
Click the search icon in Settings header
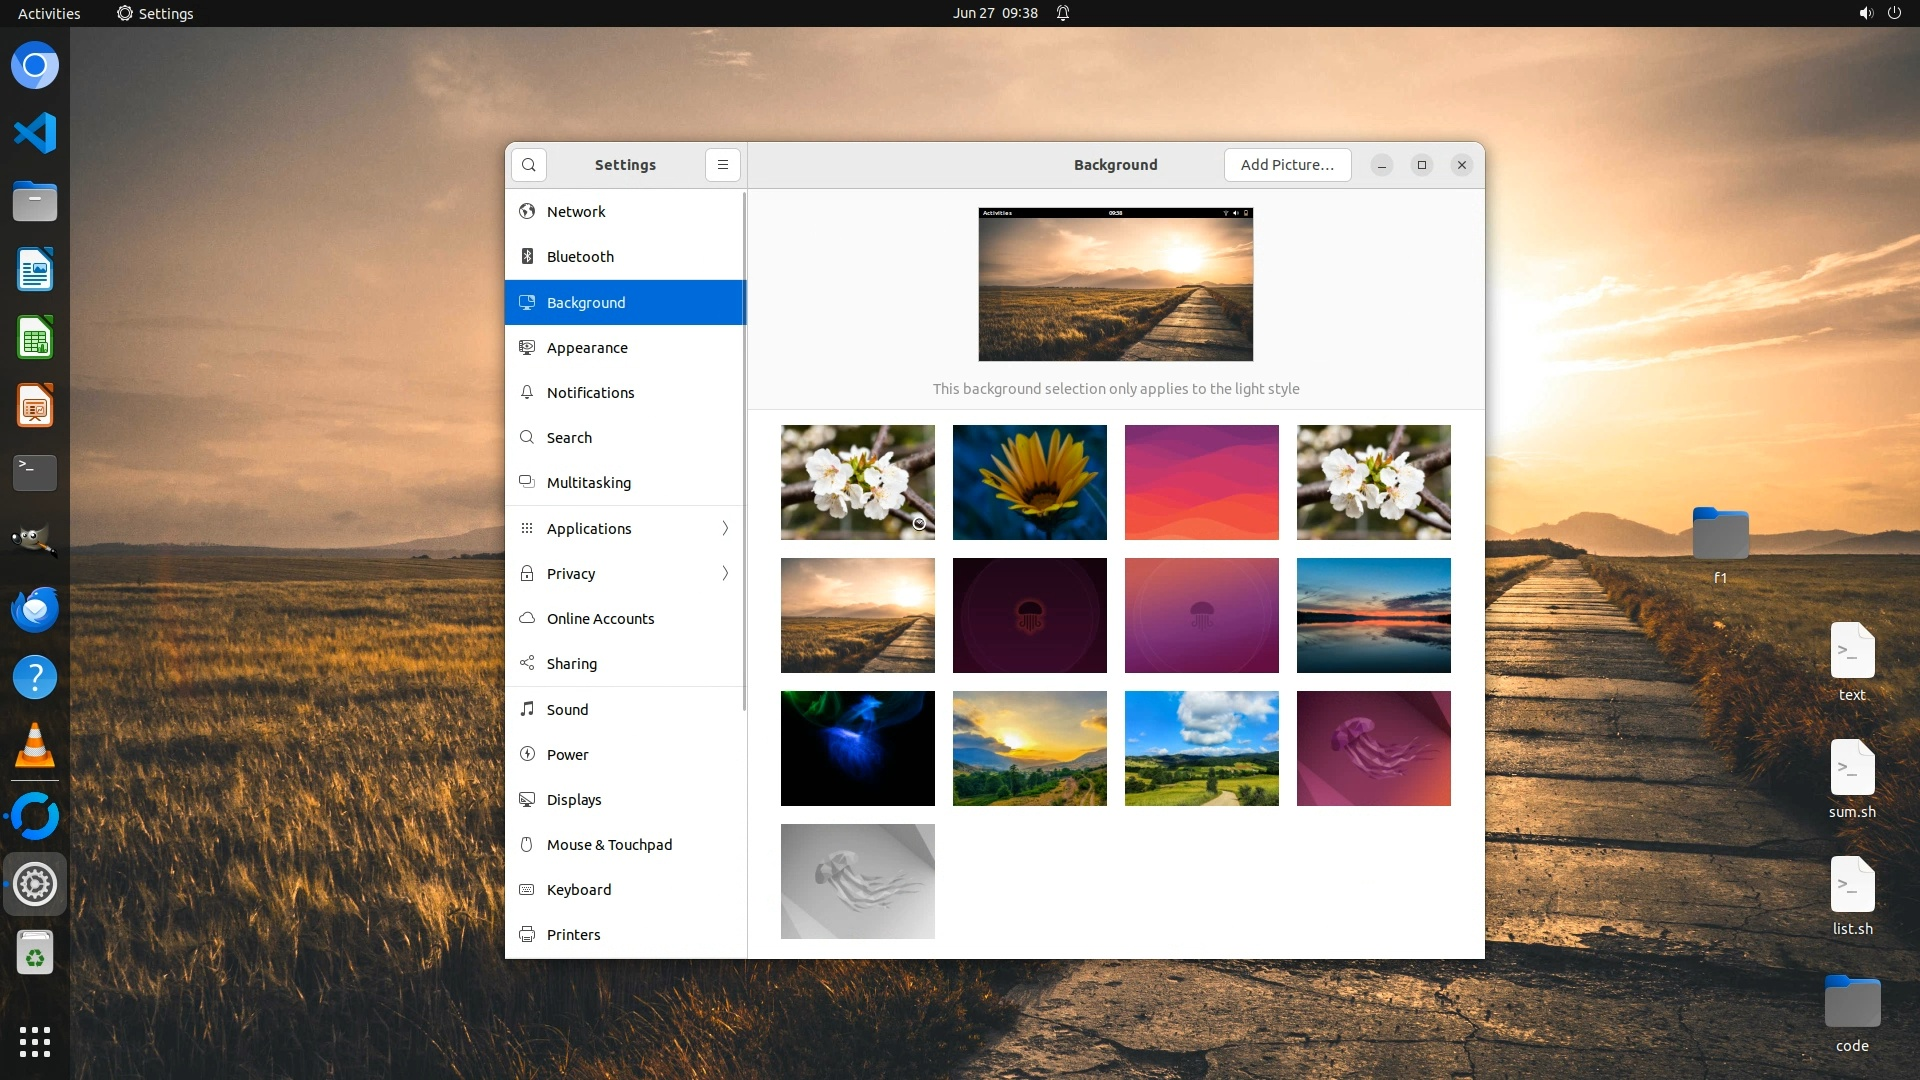pyautogui.click(x=528, y=165)
